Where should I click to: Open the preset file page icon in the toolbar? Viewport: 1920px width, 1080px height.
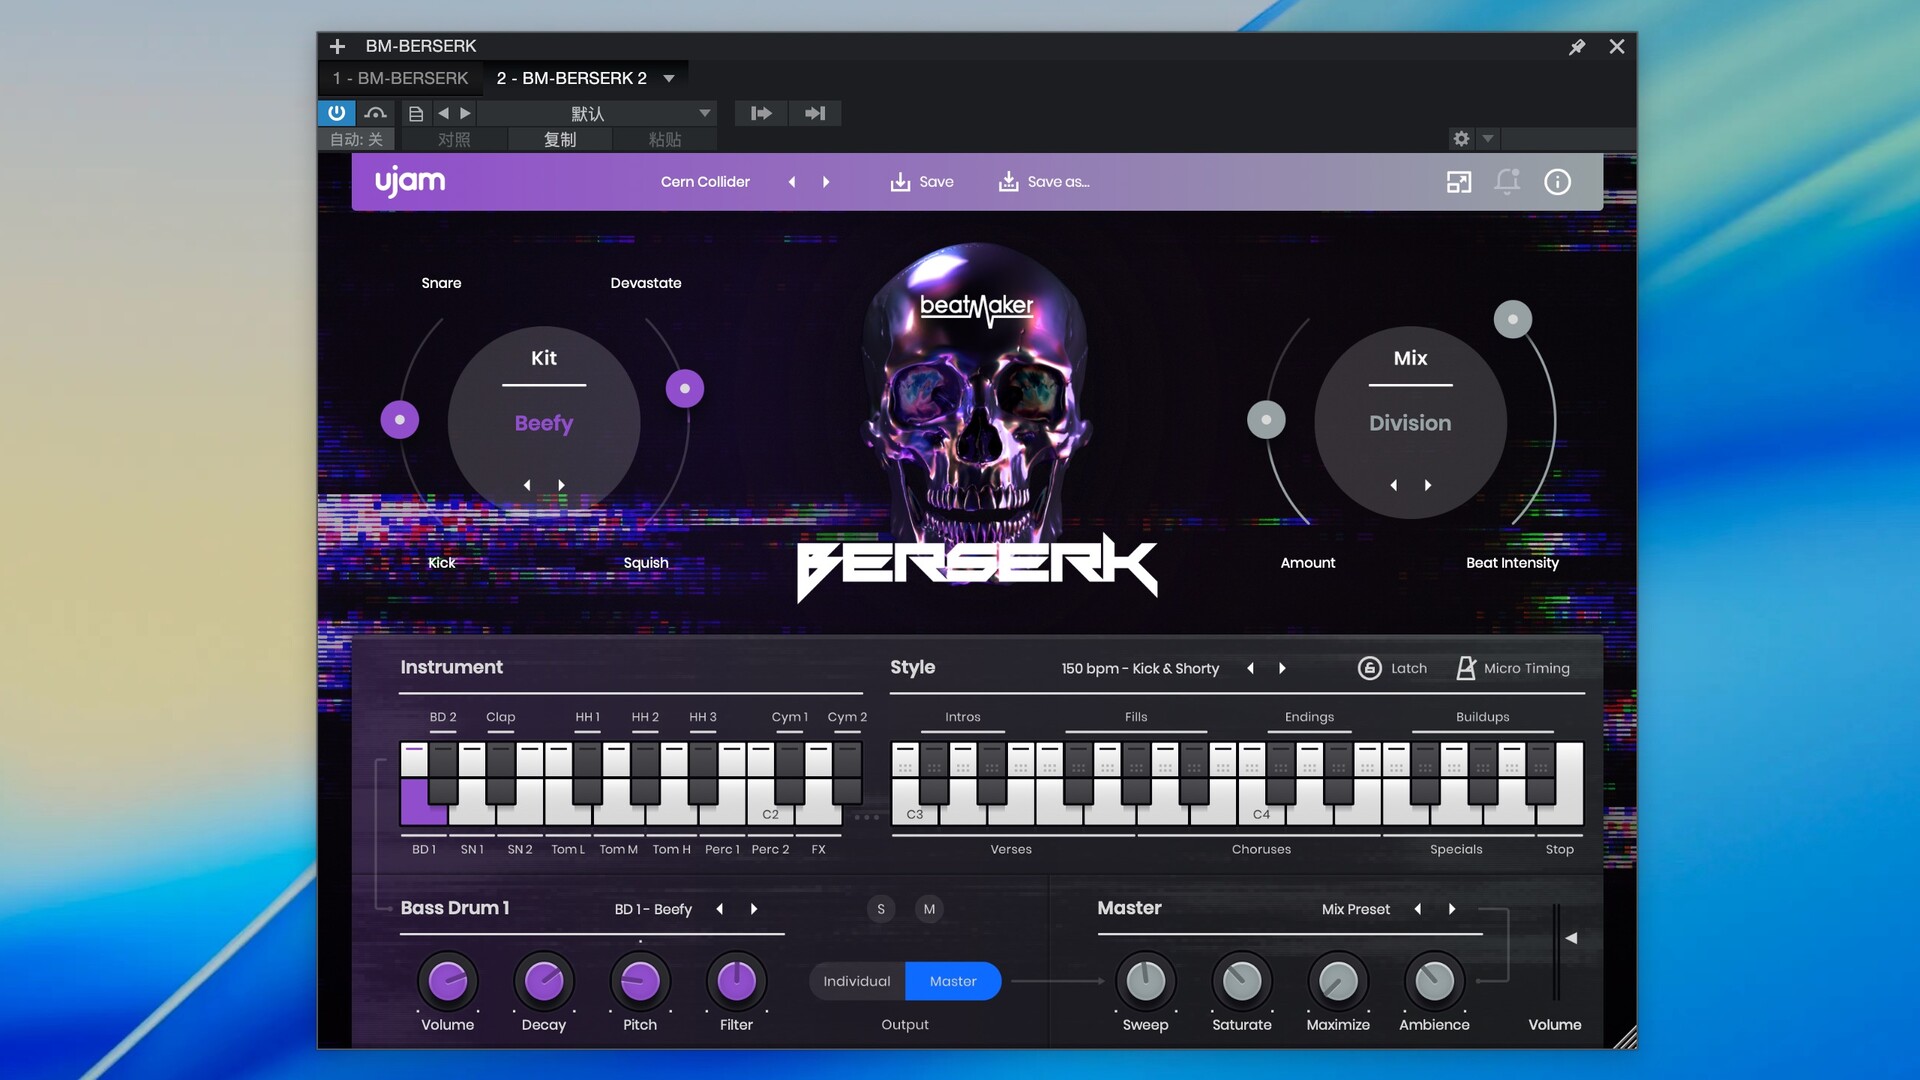pos(416,113)
